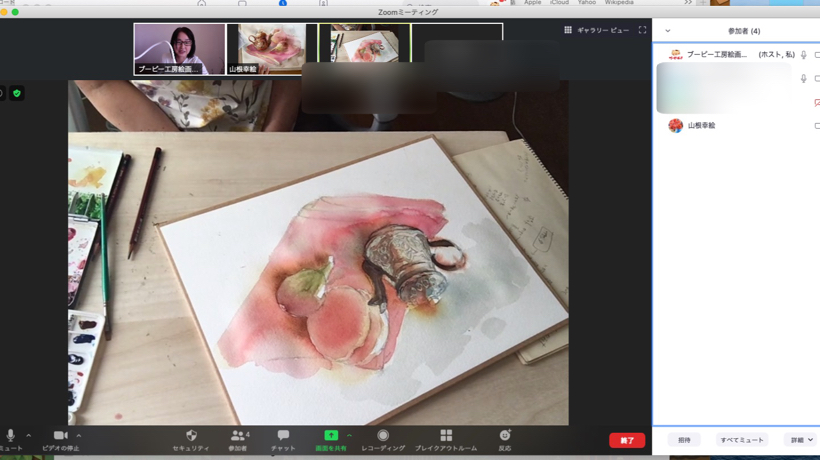The image size is (820, 460).
Task: Click the Mute All (すべてミュート) button
Action: 742,440
